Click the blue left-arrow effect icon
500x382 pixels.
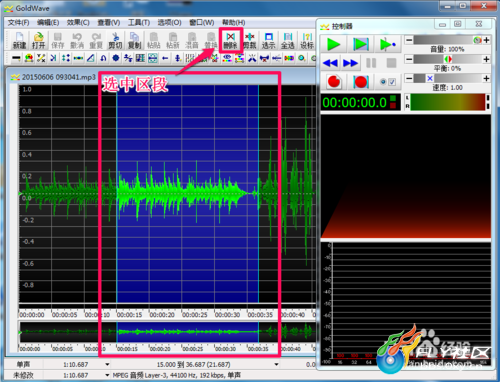coord(165,58)
